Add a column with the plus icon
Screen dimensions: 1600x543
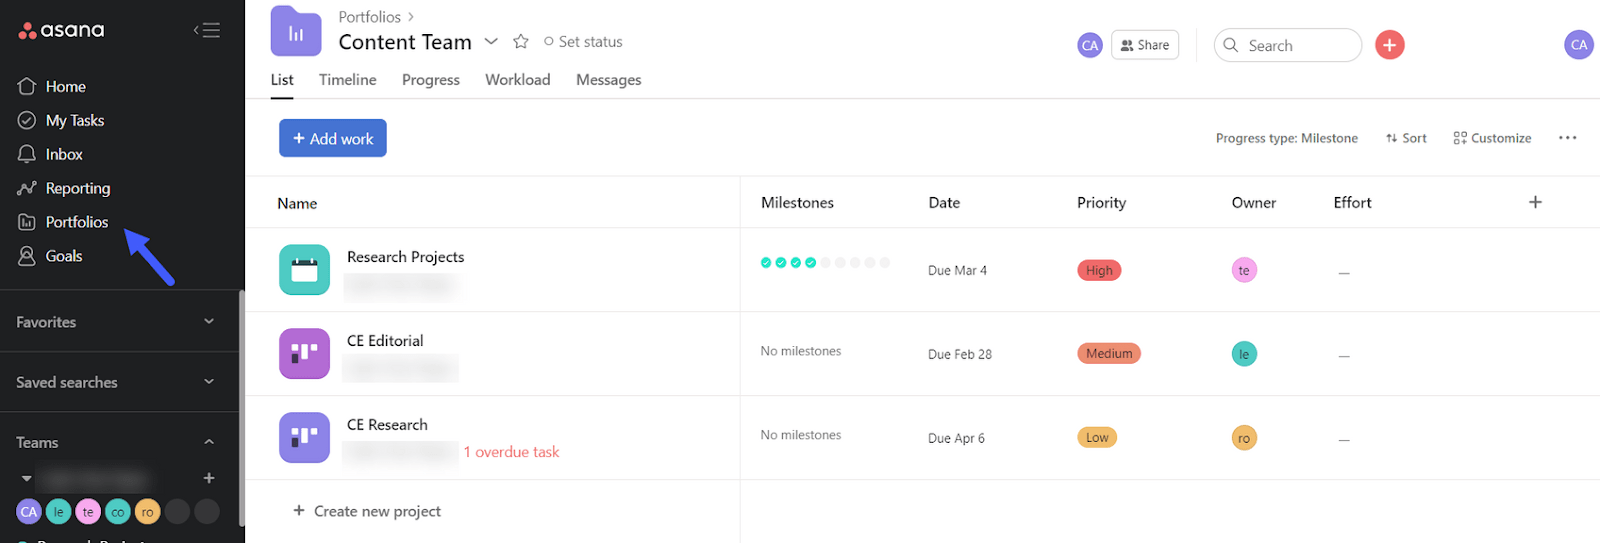[1535, 202]
